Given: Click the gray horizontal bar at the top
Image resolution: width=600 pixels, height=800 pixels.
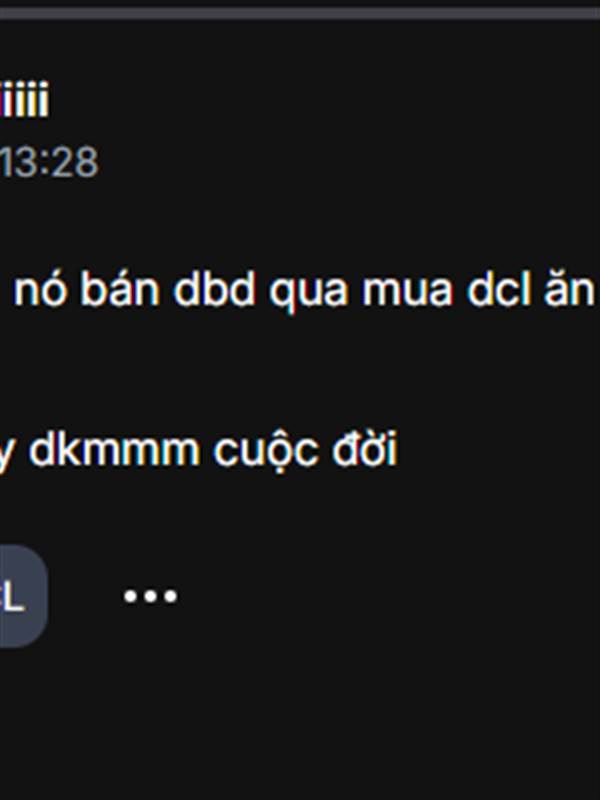Looking at the screenshot, I should (x=300, y=13).
